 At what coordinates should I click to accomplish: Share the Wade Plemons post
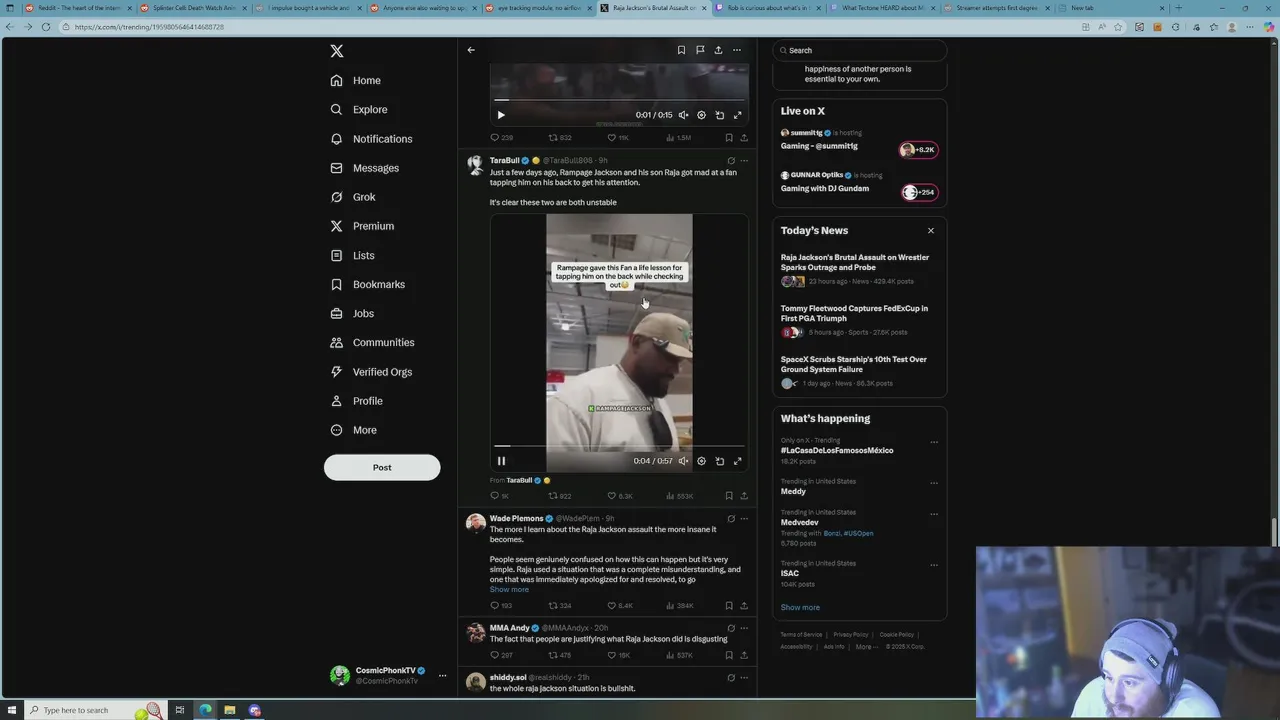[x=743, y=606]
